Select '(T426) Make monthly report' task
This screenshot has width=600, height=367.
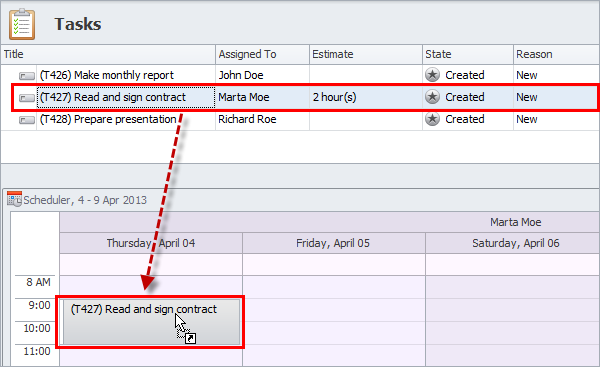pyautogui.click(x=107, y=75)
